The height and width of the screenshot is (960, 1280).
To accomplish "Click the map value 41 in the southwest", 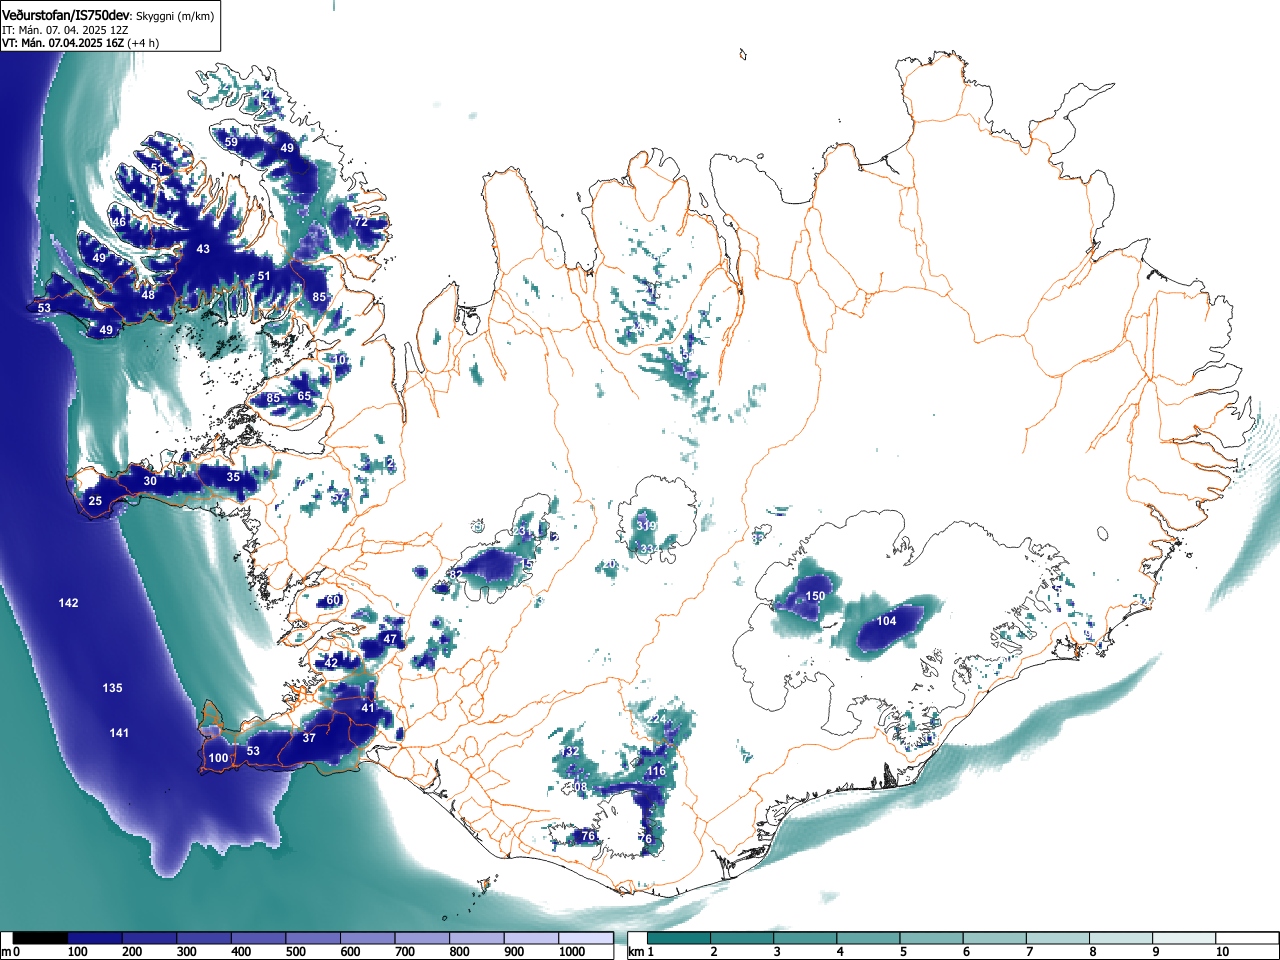I will point(368,708).
